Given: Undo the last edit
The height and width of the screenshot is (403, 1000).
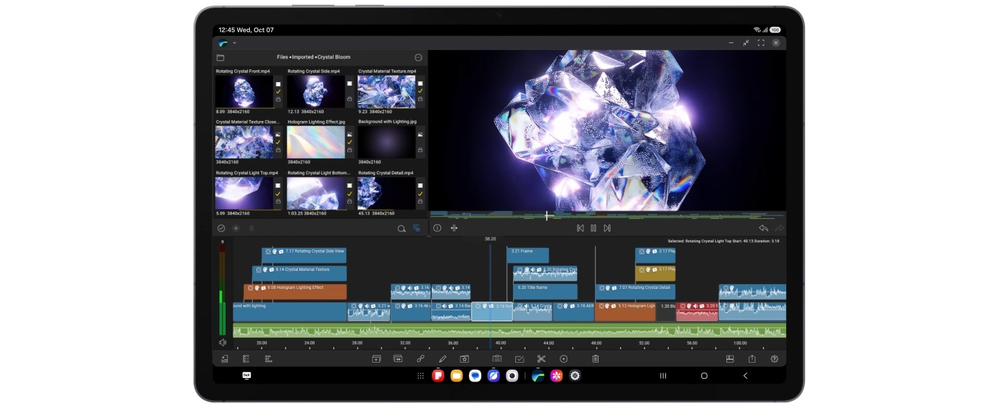Looking at the screenshot, I should tap(763, 228).
